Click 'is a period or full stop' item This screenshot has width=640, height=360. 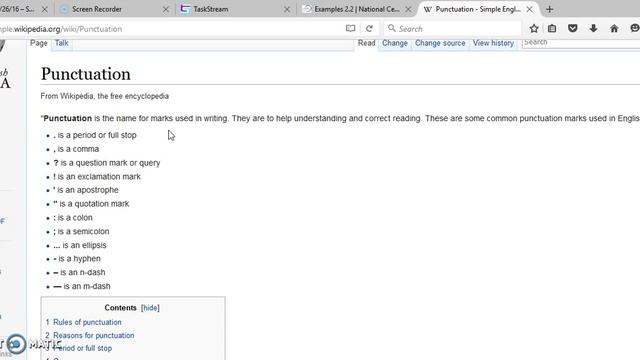coord(95,135)
